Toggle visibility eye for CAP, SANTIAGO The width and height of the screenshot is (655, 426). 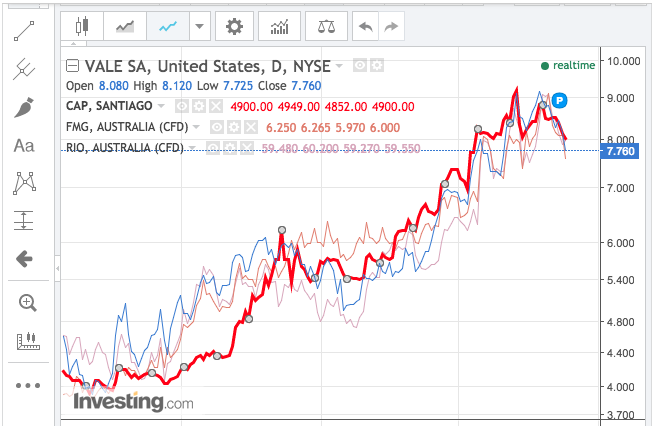[x=181, y=106]
